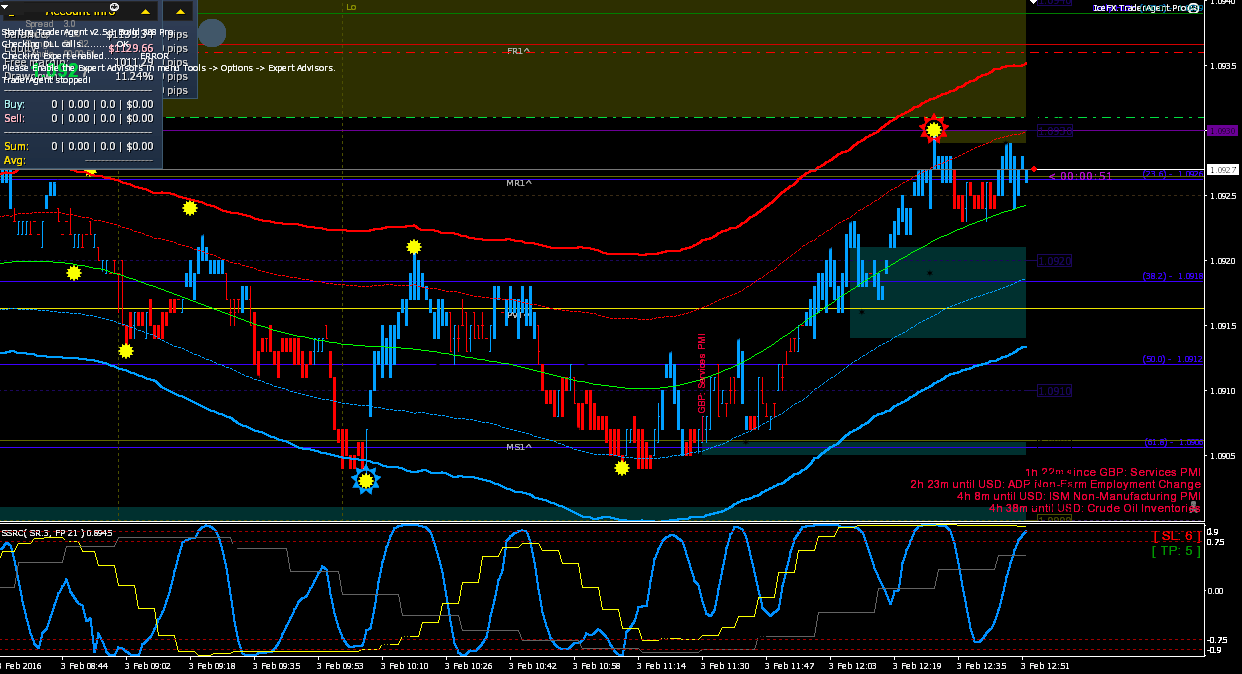
Task: Select the Buy row in account panel
Action: tap(79, 104)
